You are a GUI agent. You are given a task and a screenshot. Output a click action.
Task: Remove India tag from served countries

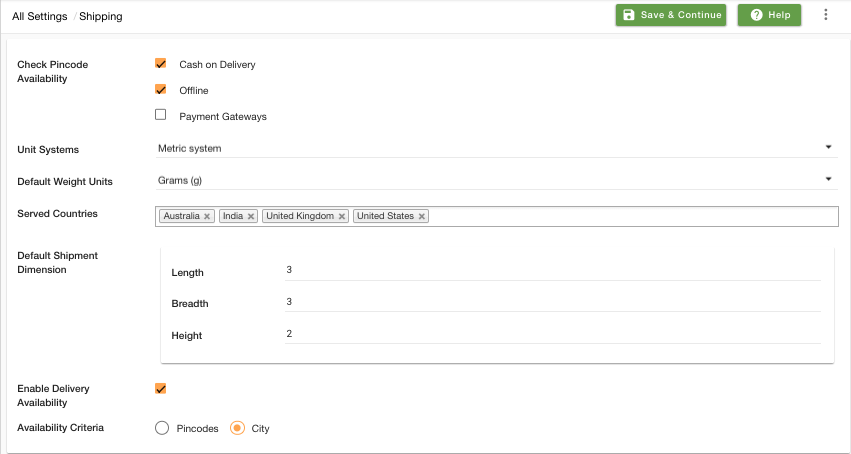251,216
